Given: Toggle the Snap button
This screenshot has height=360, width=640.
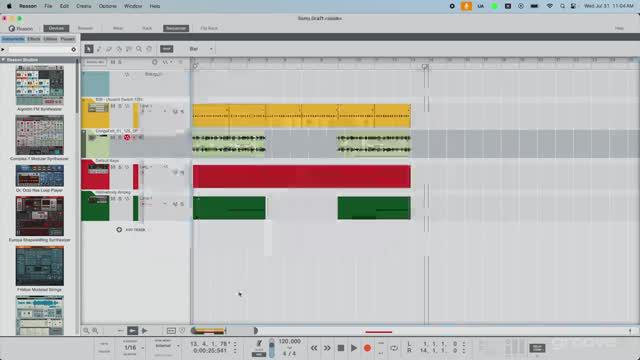Looking at the screenshot, I should point(167,49).
